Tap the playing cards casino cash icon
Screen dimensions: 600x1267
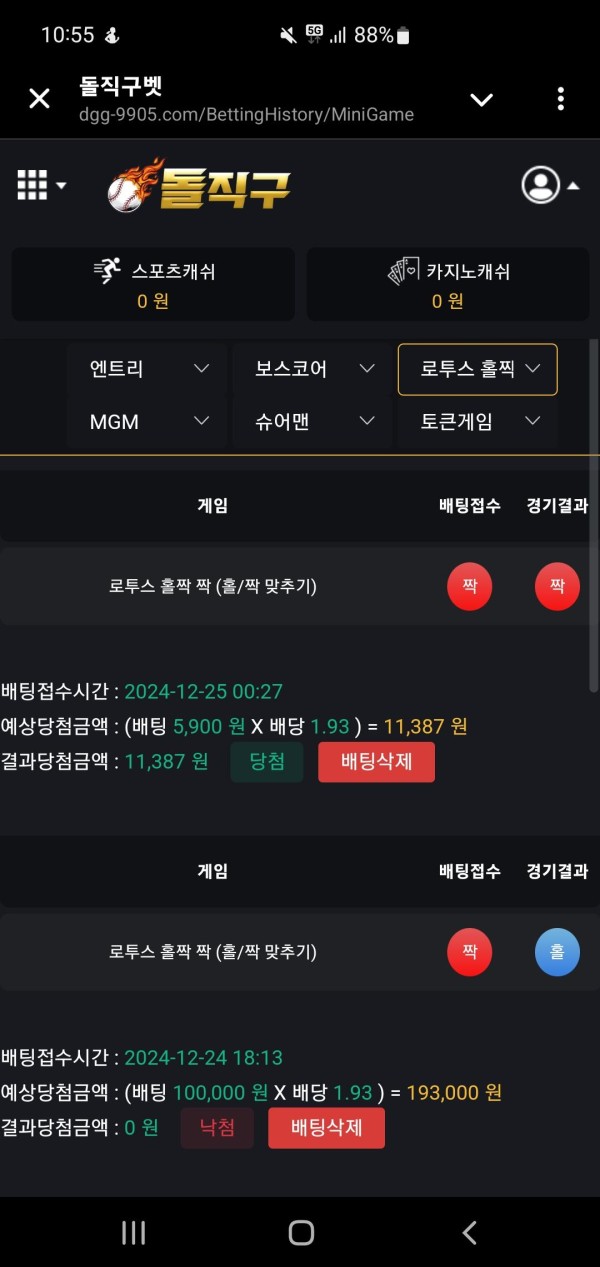coord(403,271)
